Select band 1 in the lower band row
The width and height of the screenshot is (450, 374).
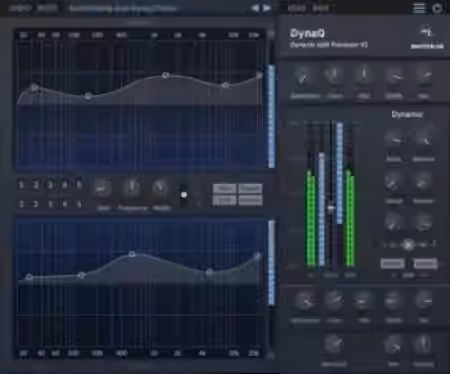coord(21,204)
